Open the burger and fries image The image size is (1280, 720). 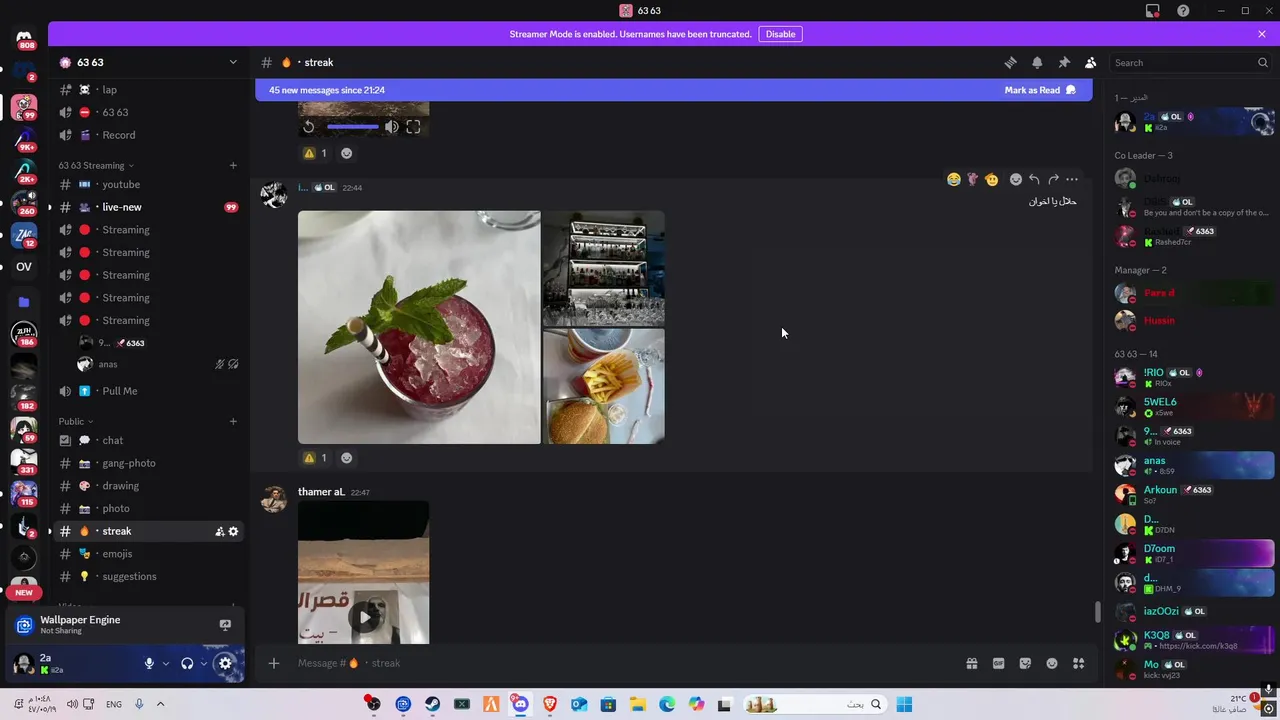click(604, 386)
